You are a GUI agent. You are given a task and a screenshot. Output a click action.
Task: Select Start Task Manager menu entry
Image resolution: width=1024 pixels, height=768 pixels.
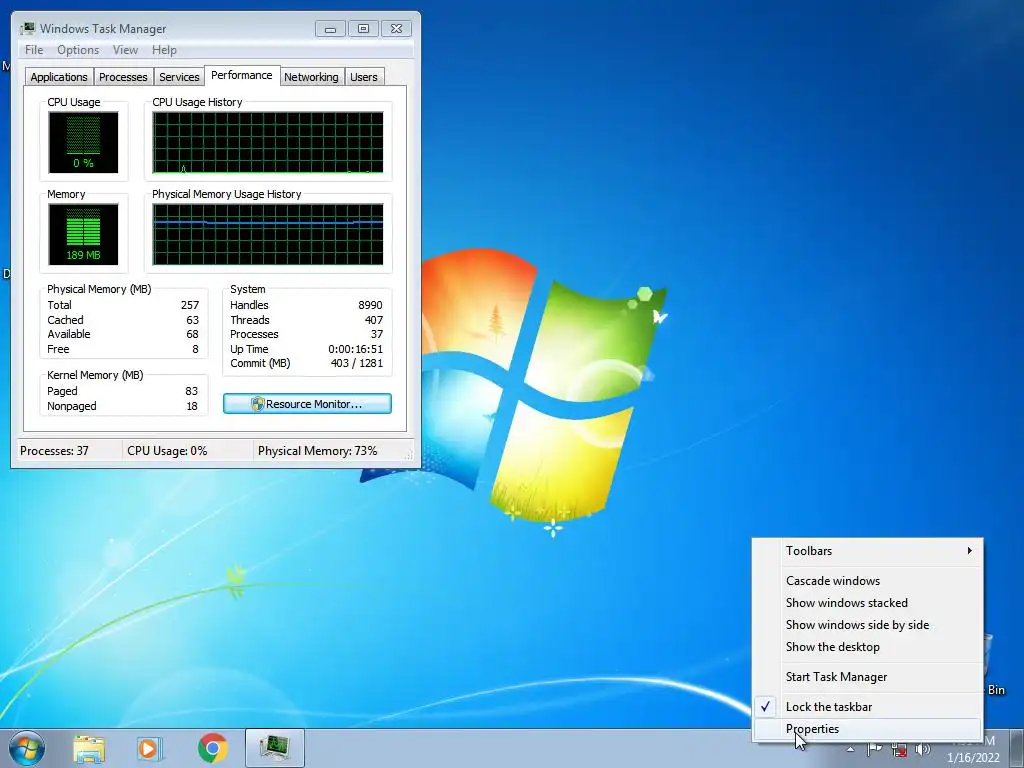pyautogui.click(x=868, y=677)
